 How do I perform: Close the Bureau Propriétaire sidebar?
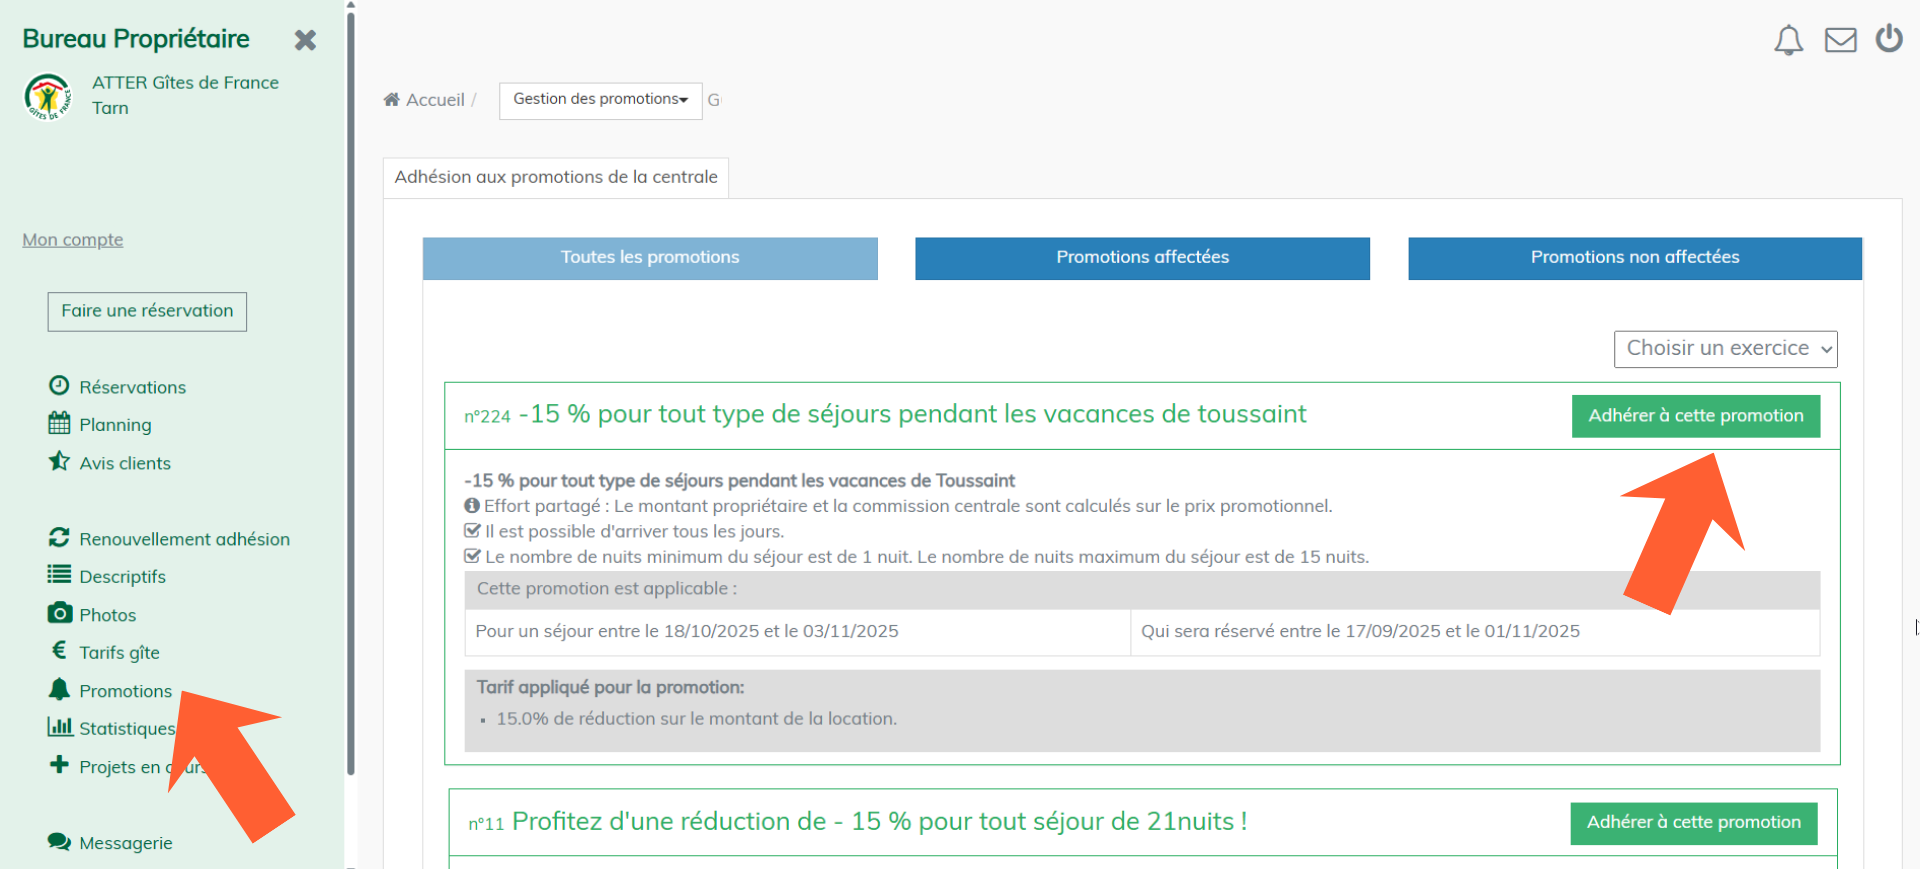pyautogui.click(x=305, y=40)
